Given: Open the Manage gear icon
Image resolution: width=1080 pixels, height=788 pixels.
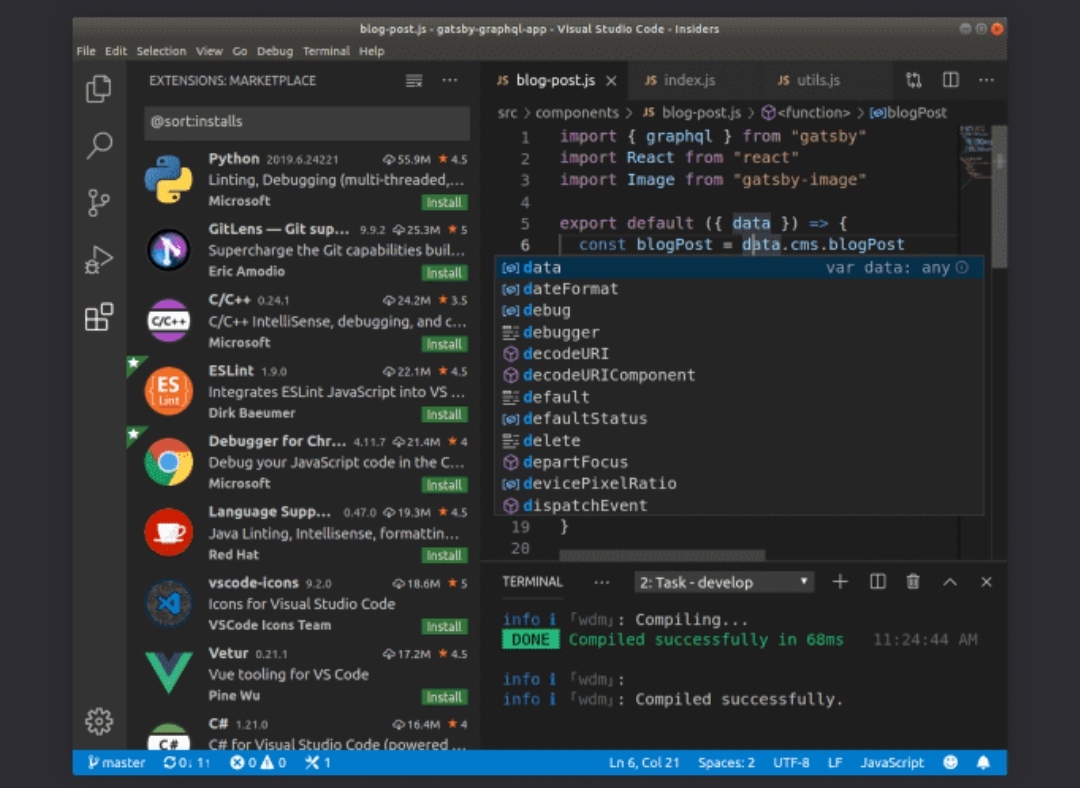Looking at the screenshot, I should pyautogui.click(x=99, y=720).
